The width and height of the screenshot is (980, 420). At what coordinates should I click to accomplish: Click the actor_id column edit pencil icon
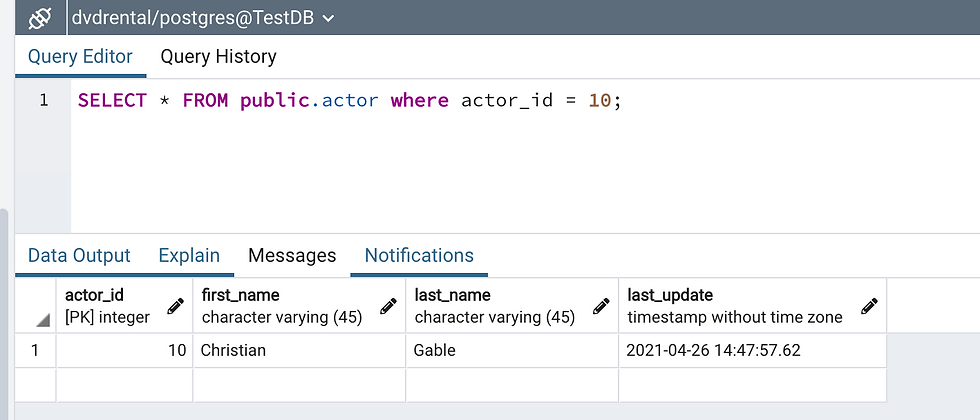click(175, 306)
